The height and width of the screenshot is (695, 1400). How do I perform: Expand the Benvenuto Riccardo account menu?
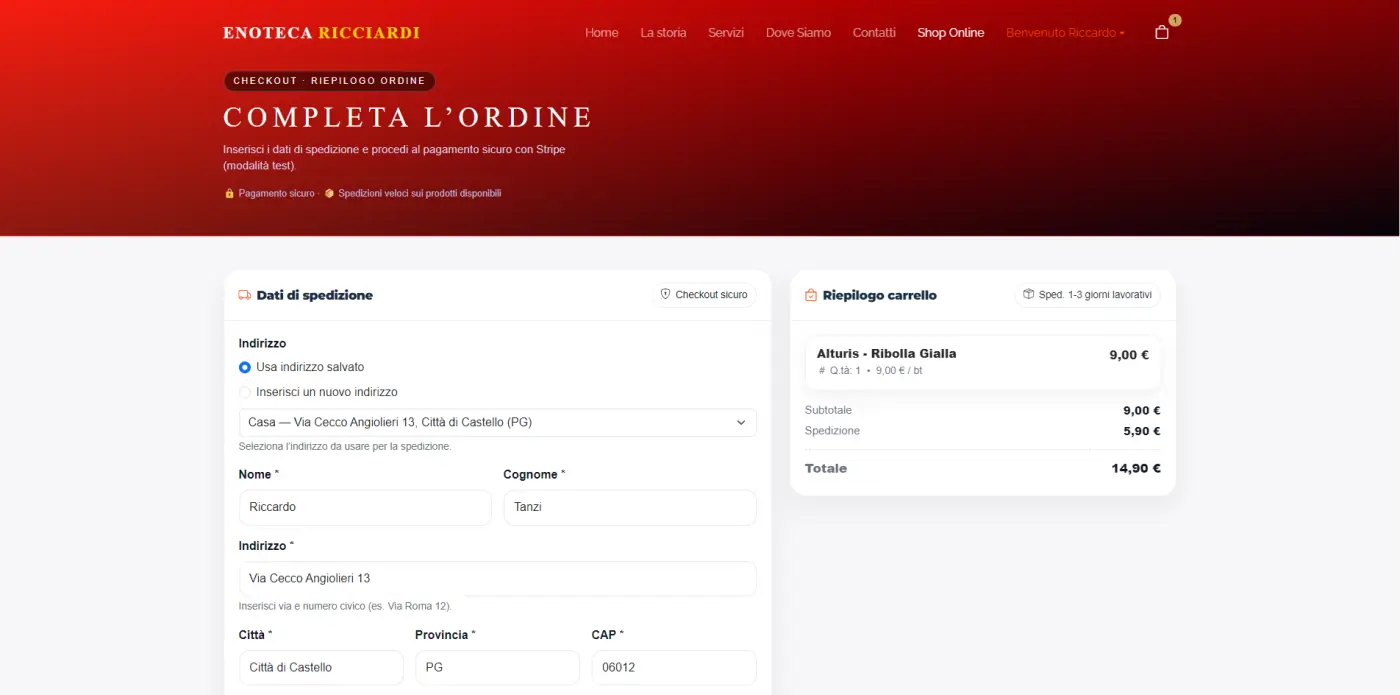(1064, 32)
